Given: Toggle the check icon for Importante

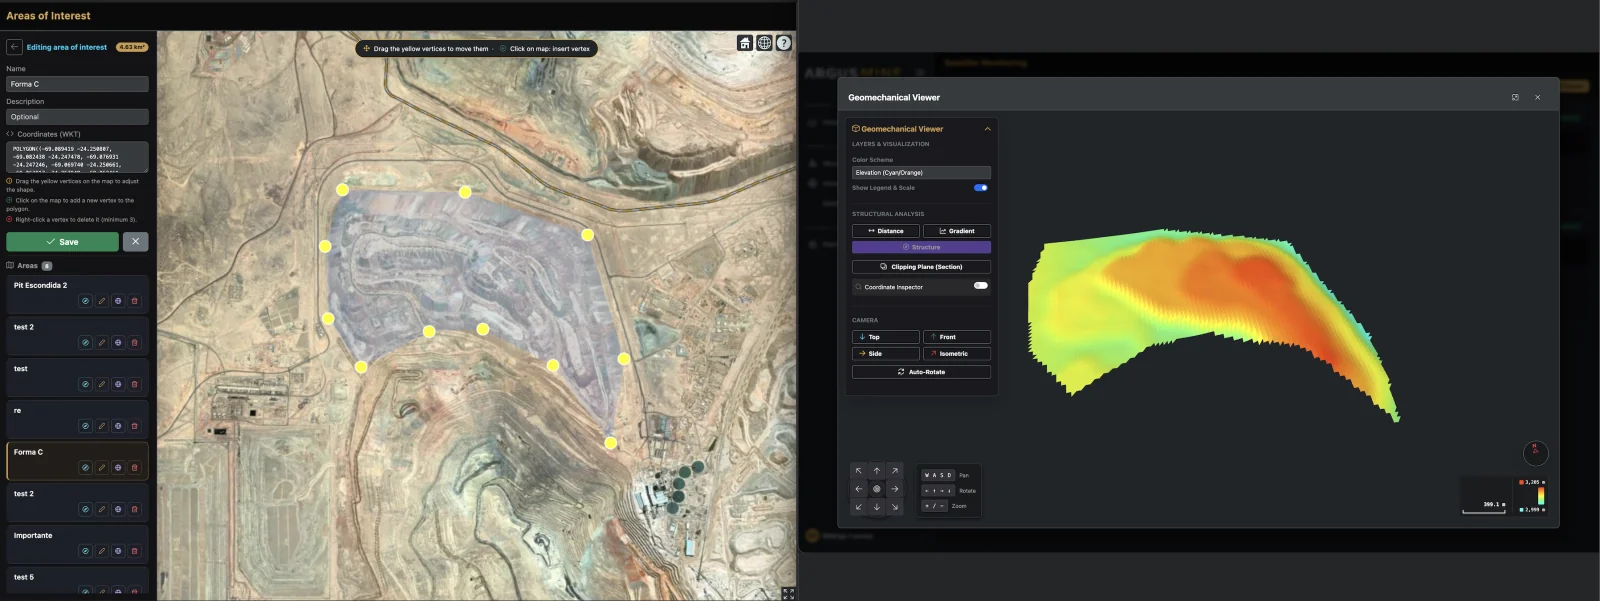Looking at the screenshot, I should 86,551.
